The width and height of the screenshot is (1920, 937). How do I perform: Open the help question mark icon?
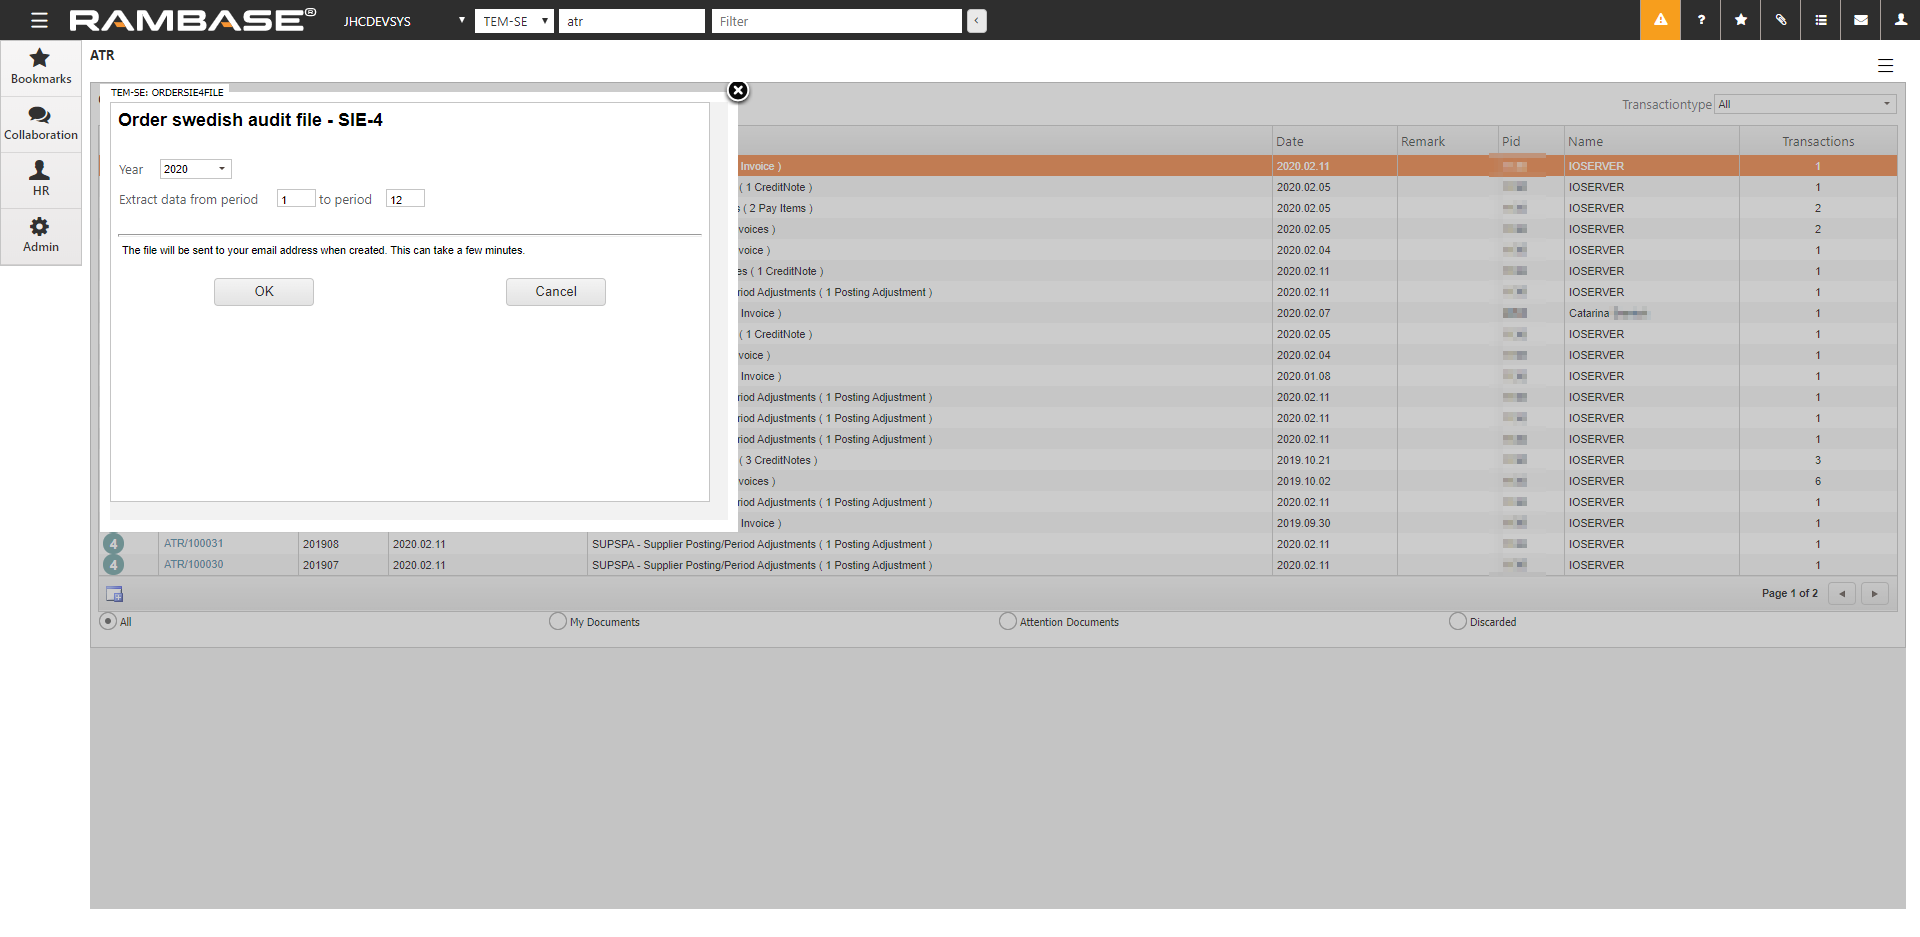[1701, 20]
